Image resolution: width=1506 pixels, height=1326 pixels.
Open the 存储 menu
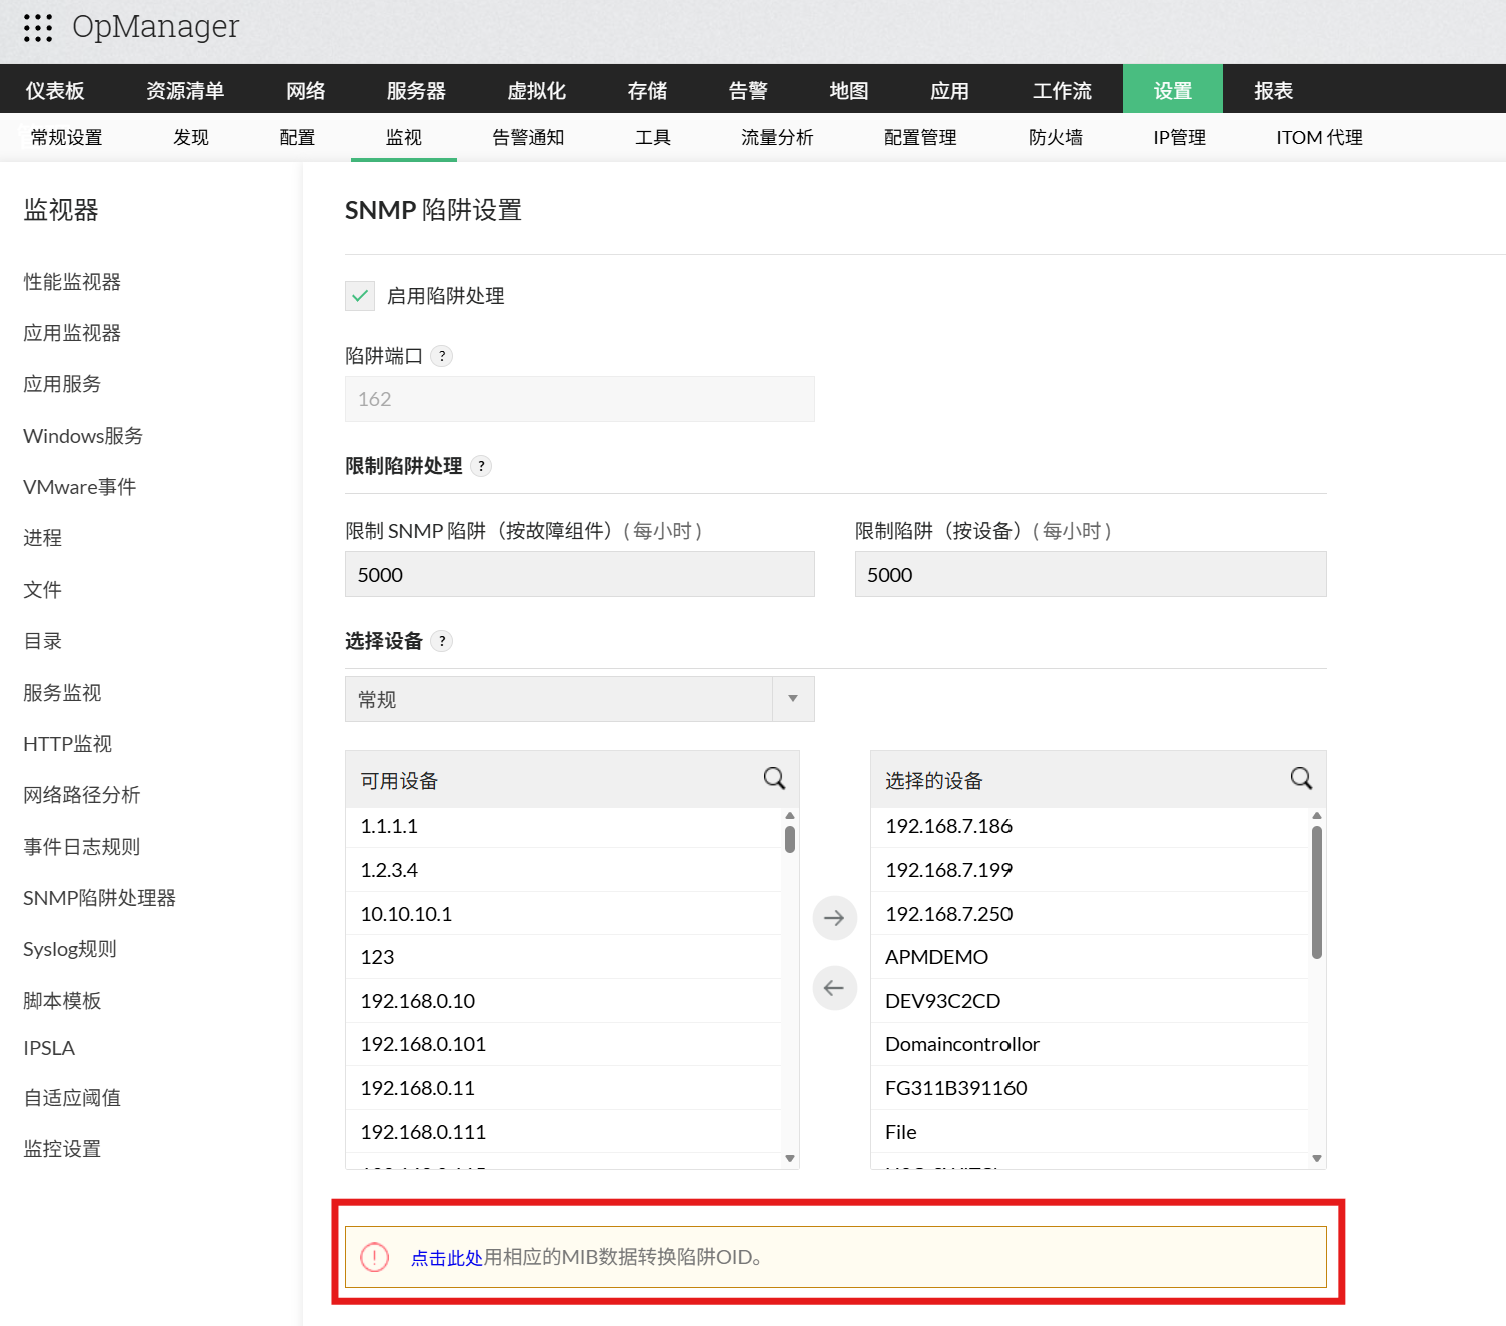[x=648, y=91]
